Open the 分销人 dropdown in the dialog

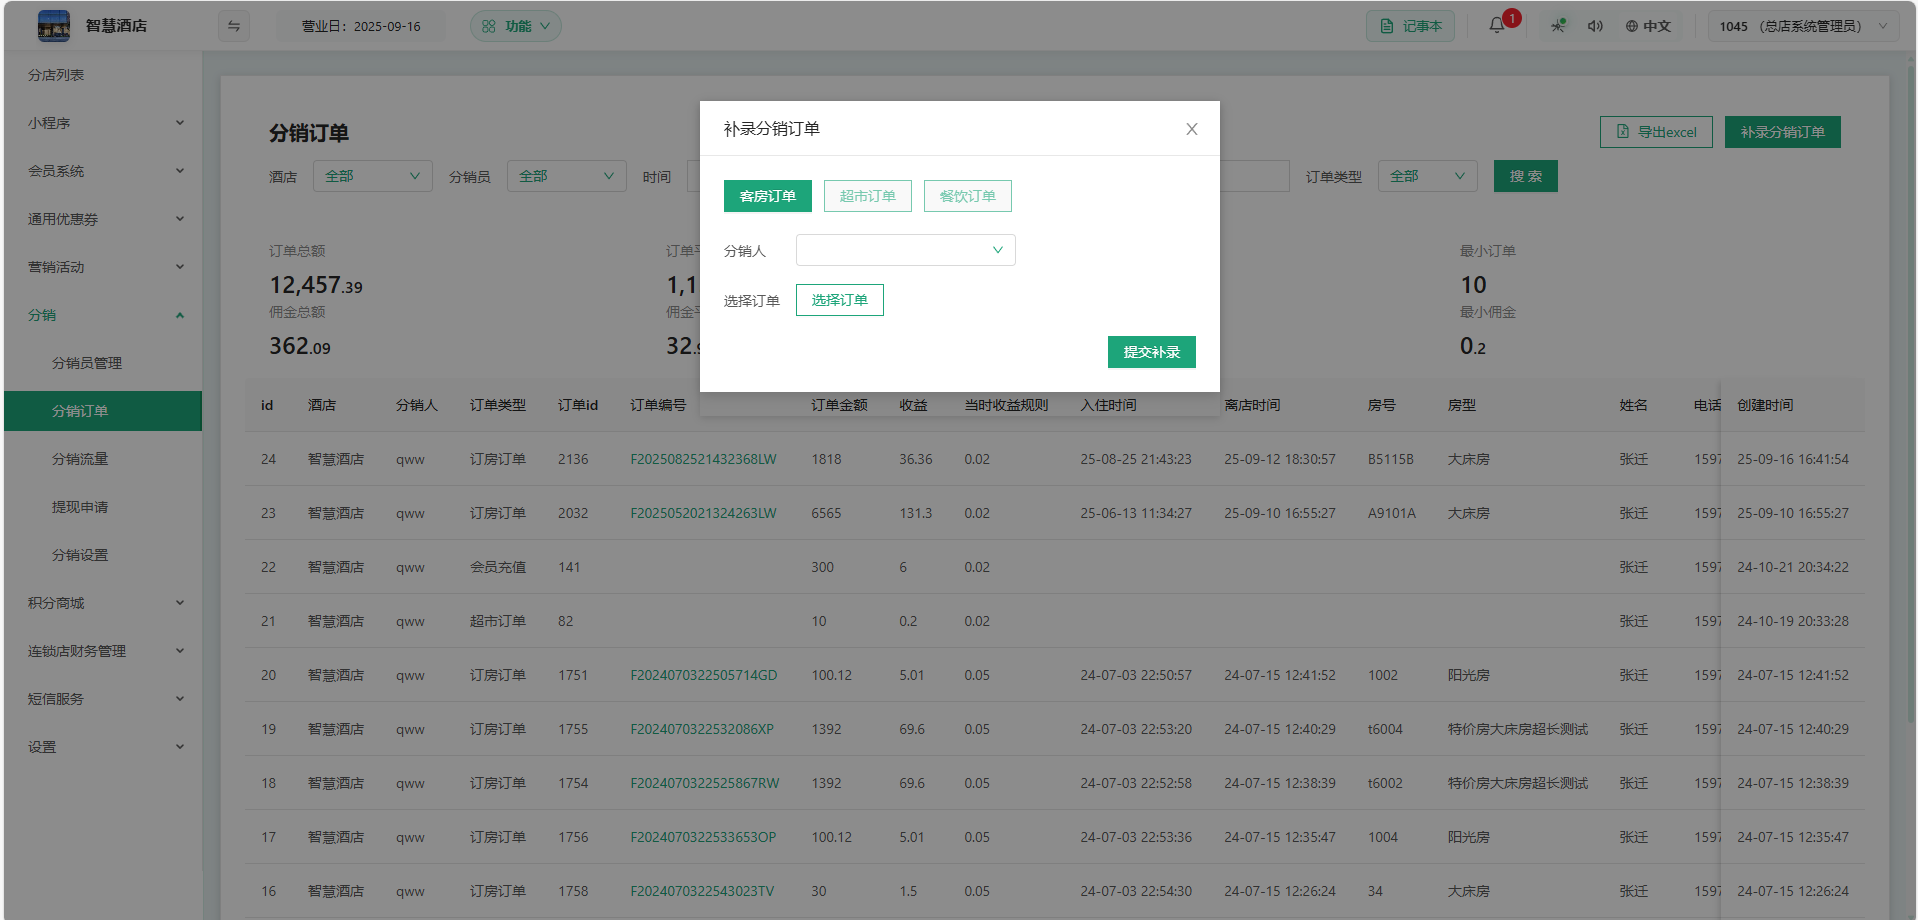tap(905, 250)
